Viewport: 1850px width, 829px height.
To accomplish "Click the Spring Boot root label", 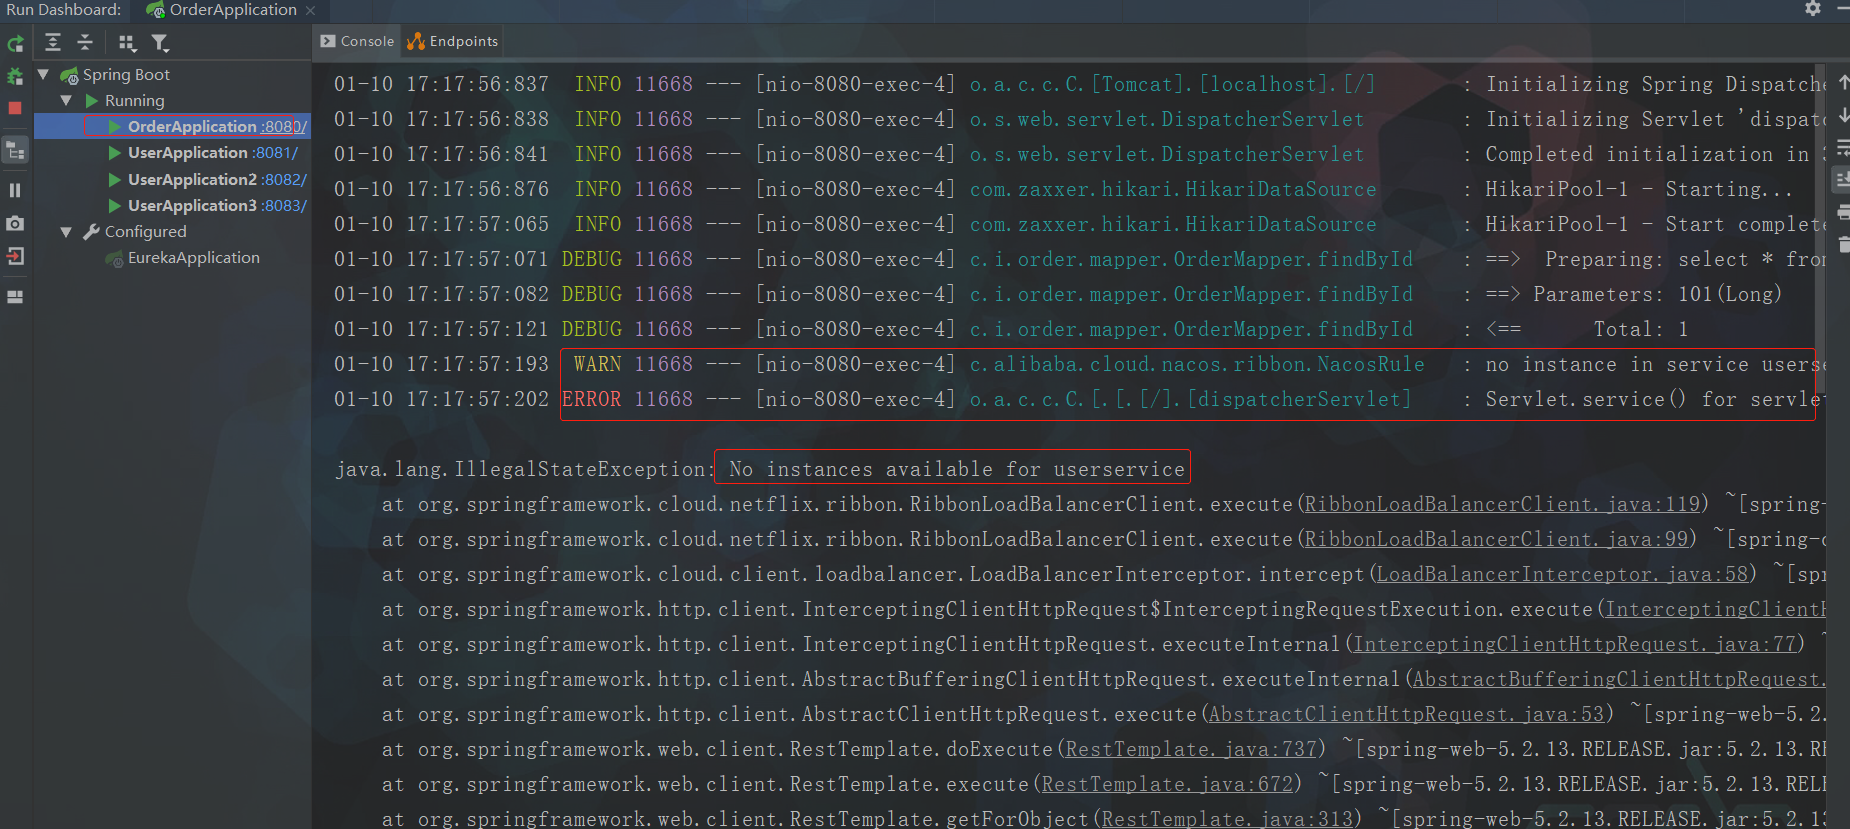I will tap(126, 74).
